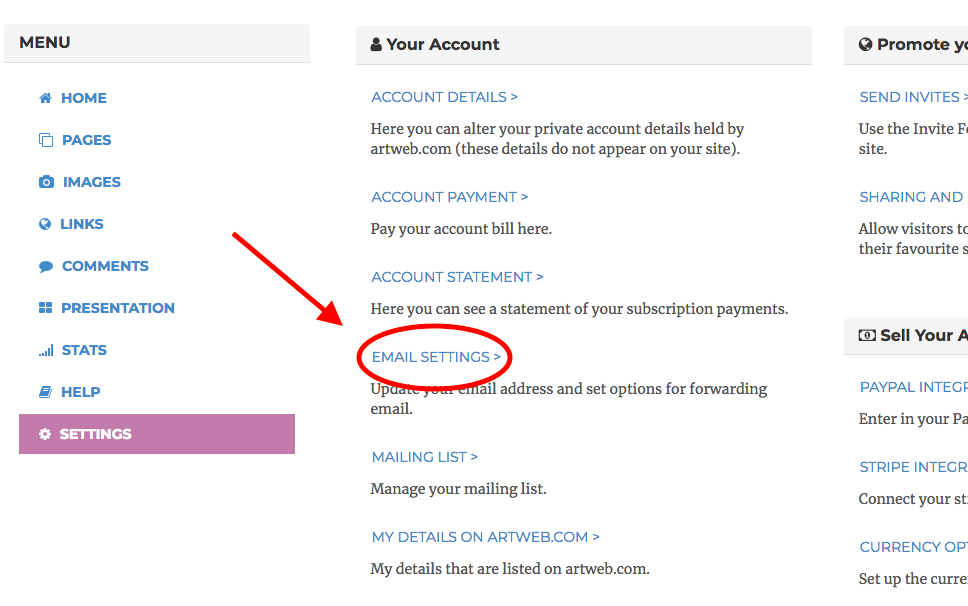Open the Account Details link
968x606 pixels.
(444, 97)
